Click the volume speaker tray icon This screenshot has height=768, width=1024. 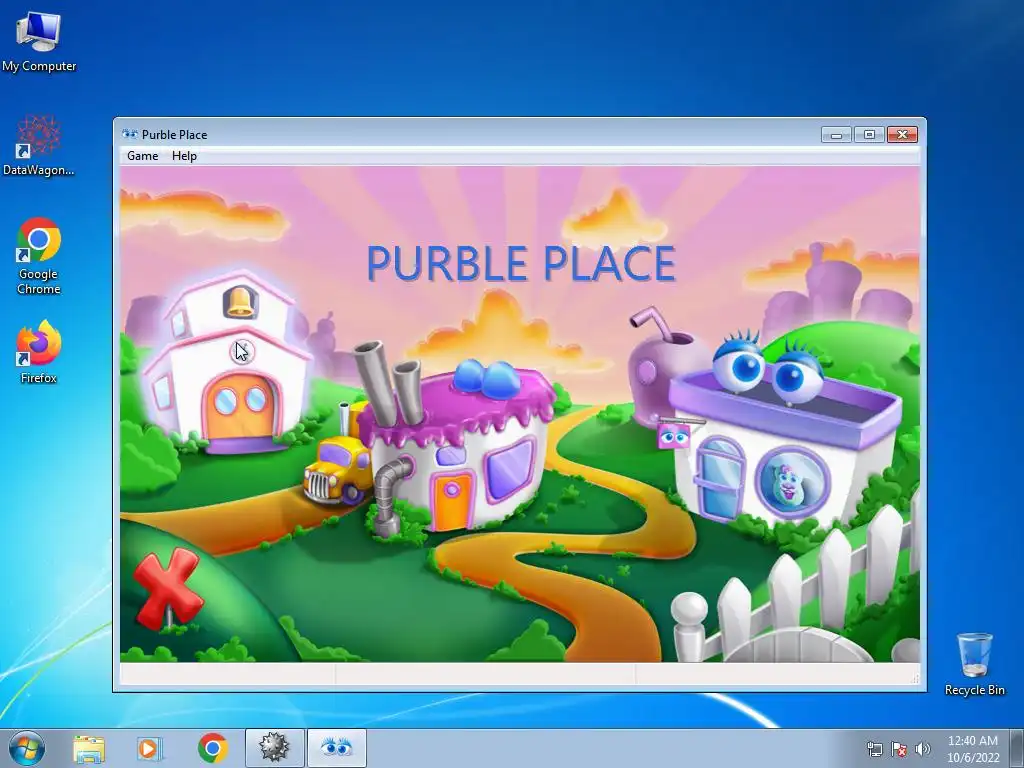[x=922, y=749]
